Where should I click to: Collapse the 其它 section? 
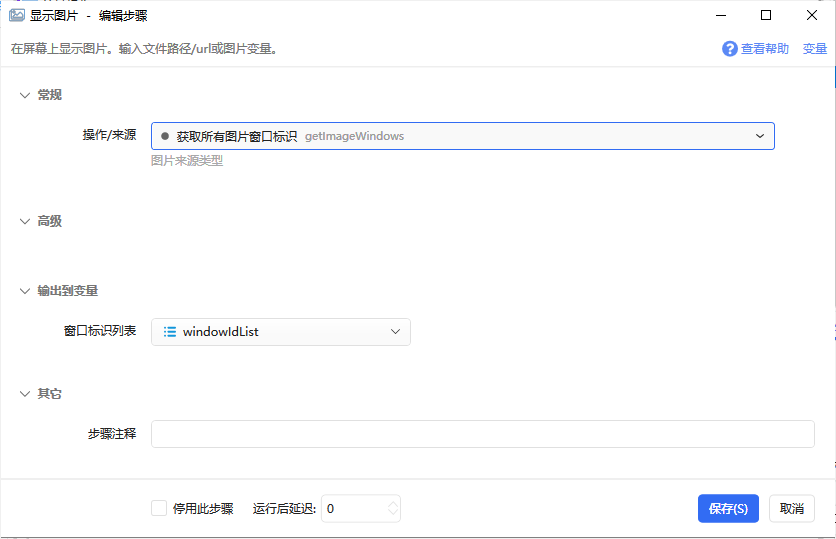(x=25, y=394)
